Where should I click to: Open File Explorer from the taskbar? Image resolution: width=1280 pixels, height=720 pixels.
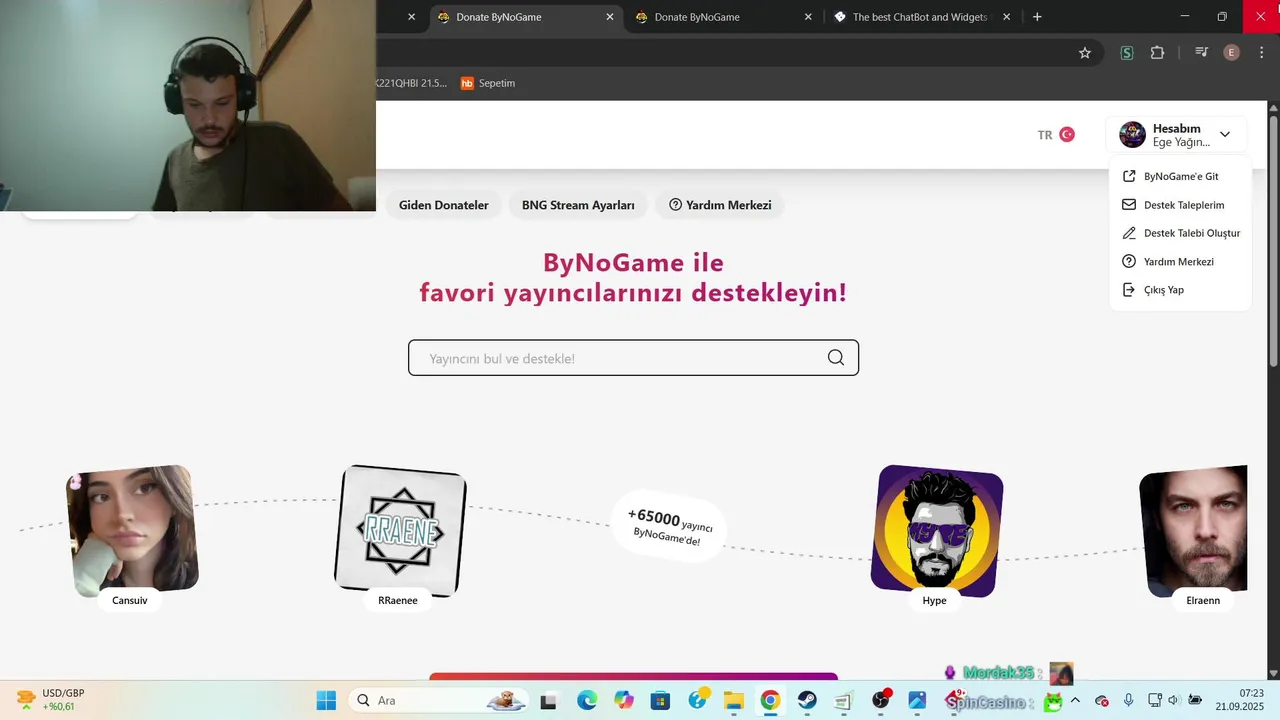pos(733,700)
